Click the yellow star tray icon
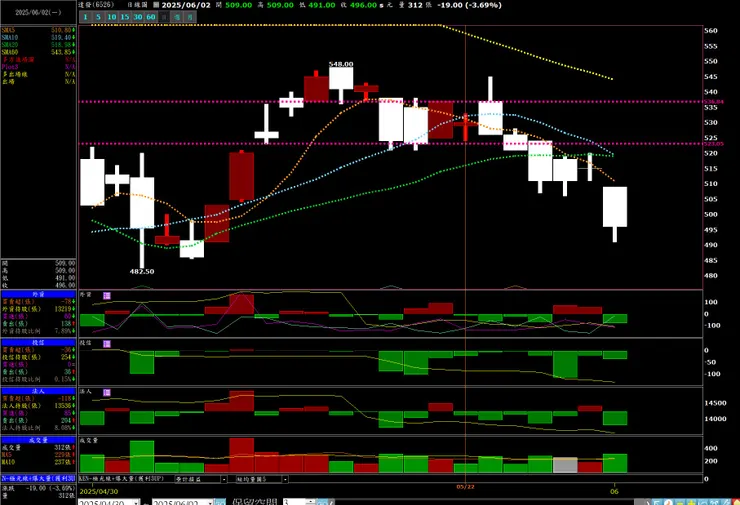 click(691, 502)
